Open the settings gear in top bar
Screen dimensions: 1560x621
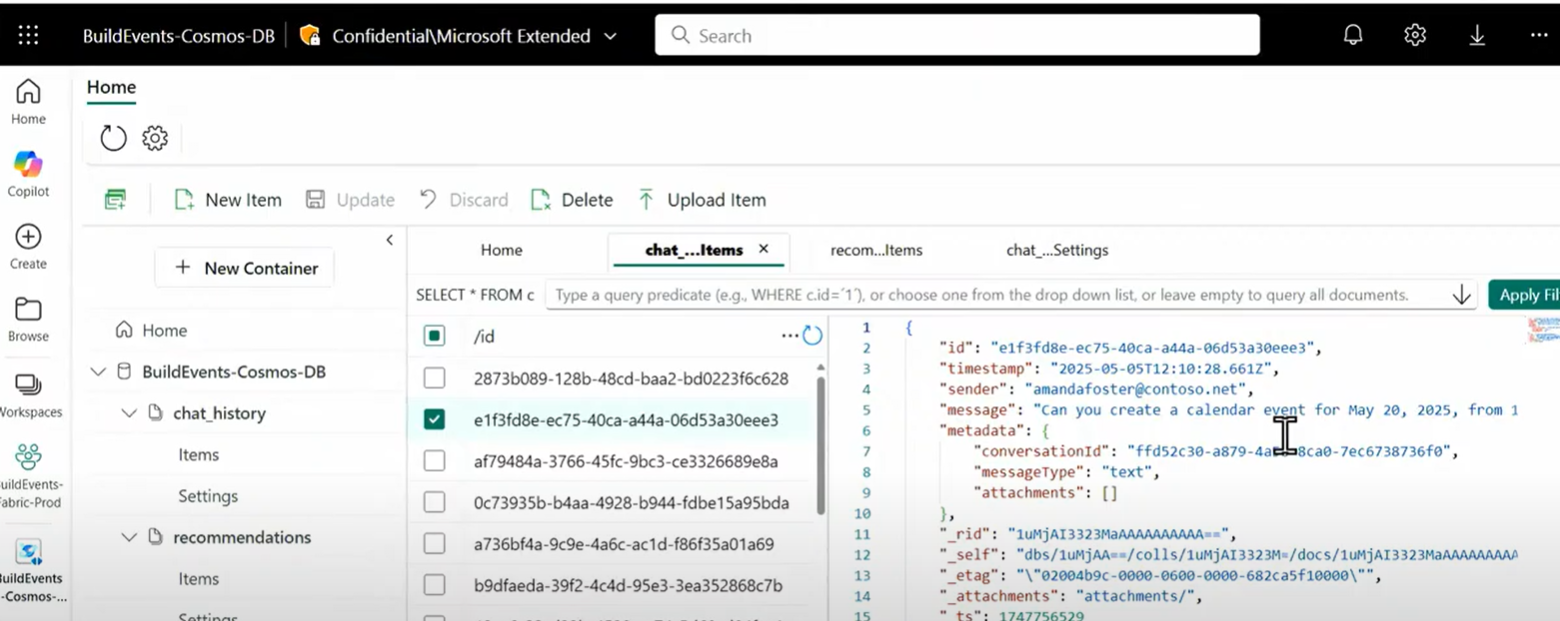tap(1415, 36)
